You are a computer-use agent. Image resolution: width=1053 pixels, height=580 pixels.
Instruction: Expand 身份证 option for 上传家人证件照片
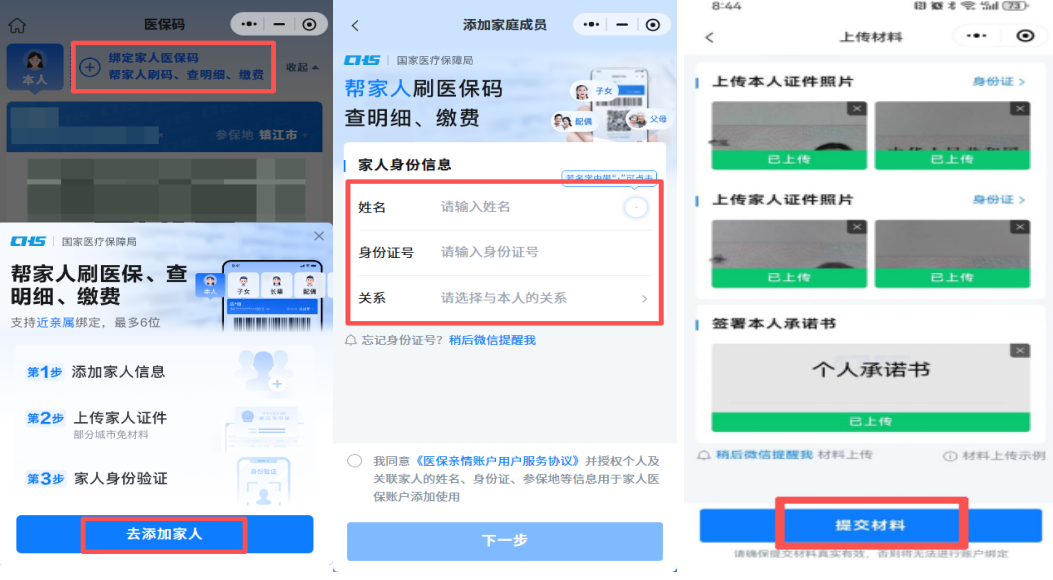[x=999, y=200]
